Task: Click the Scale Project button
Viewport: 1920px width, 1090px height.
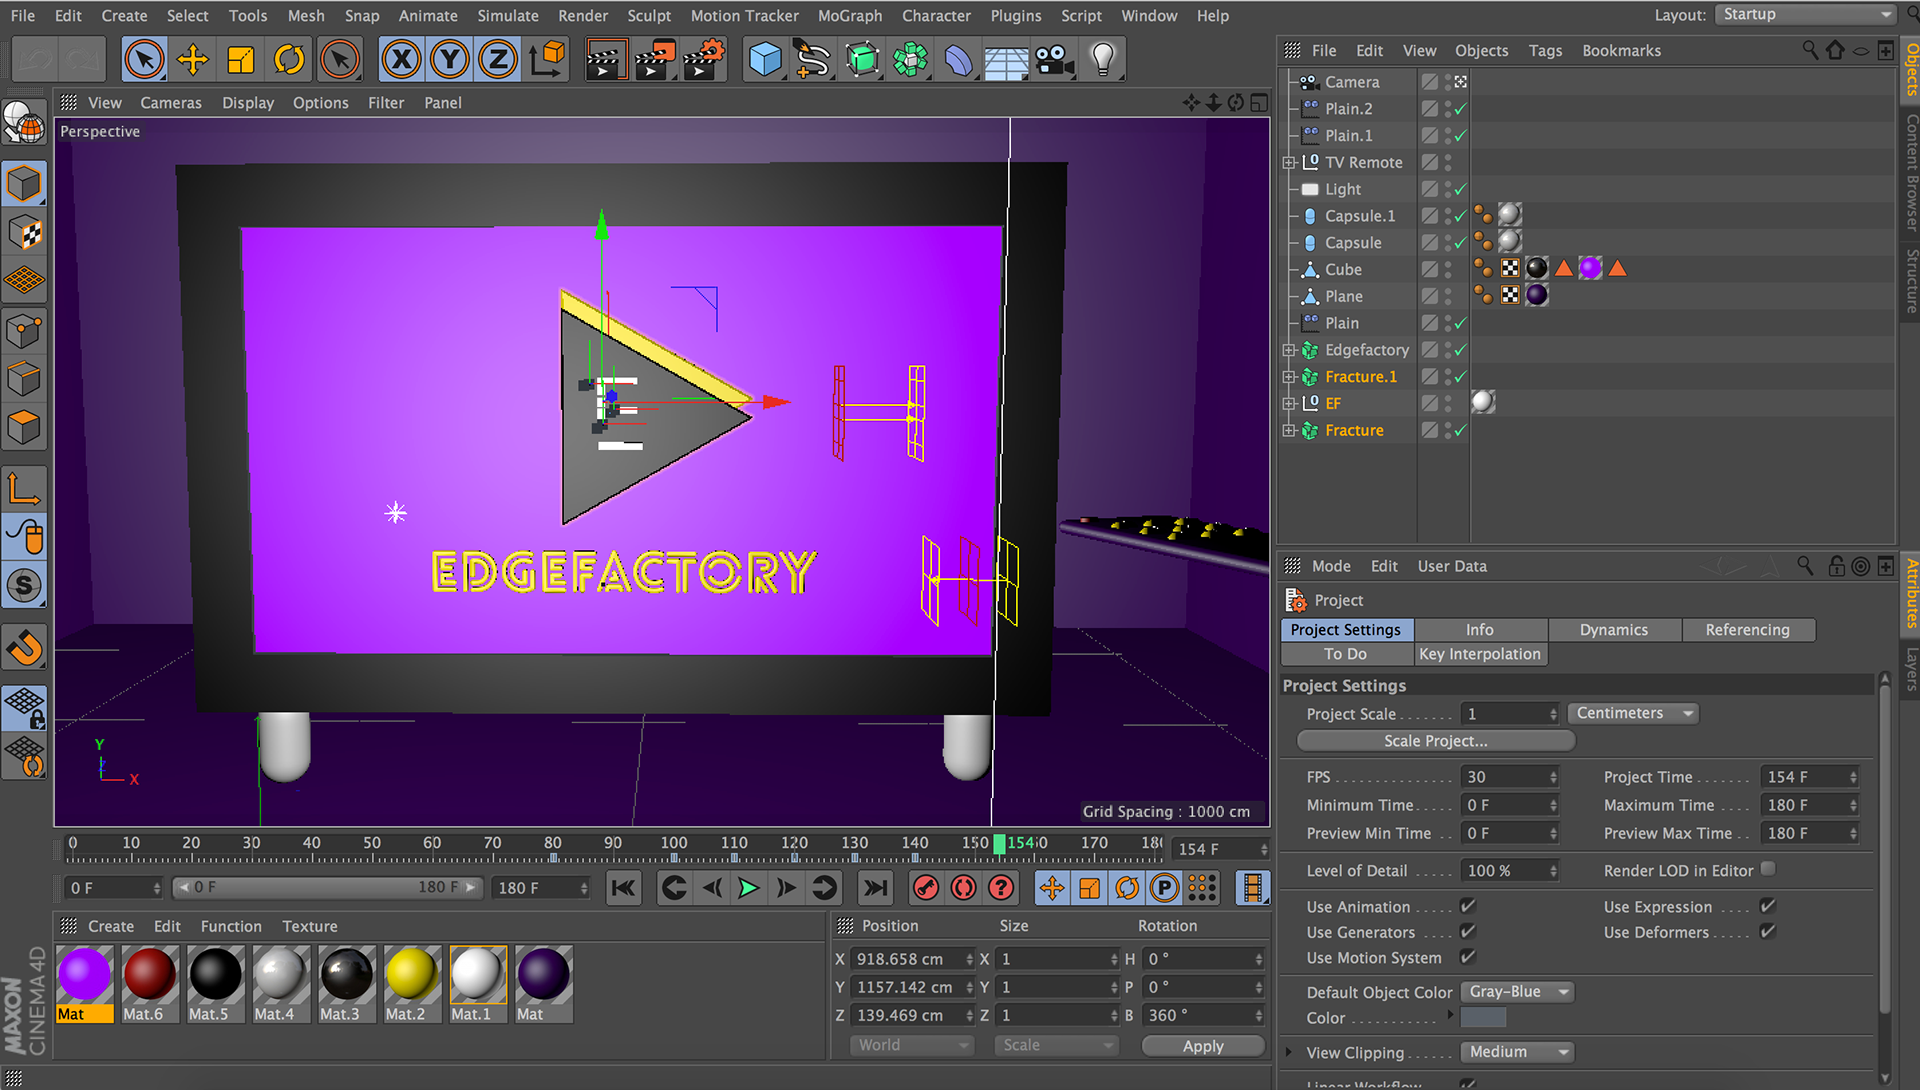Action: 1435,741
